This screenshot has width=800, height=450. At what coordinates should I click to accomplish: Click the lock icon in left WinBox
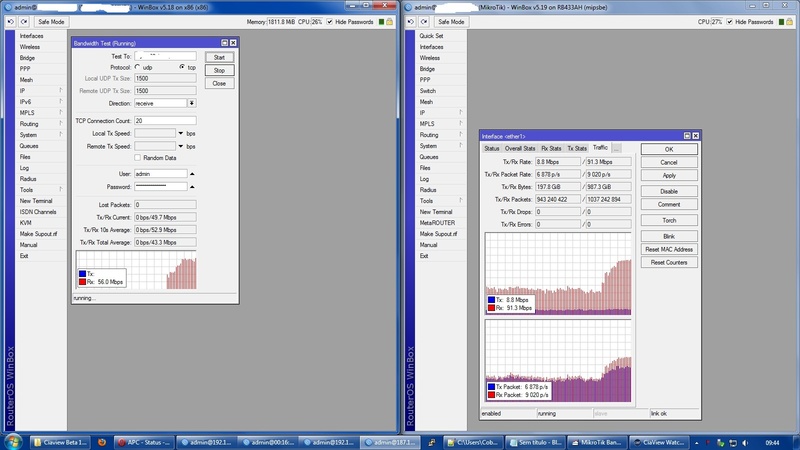point(389,22)
